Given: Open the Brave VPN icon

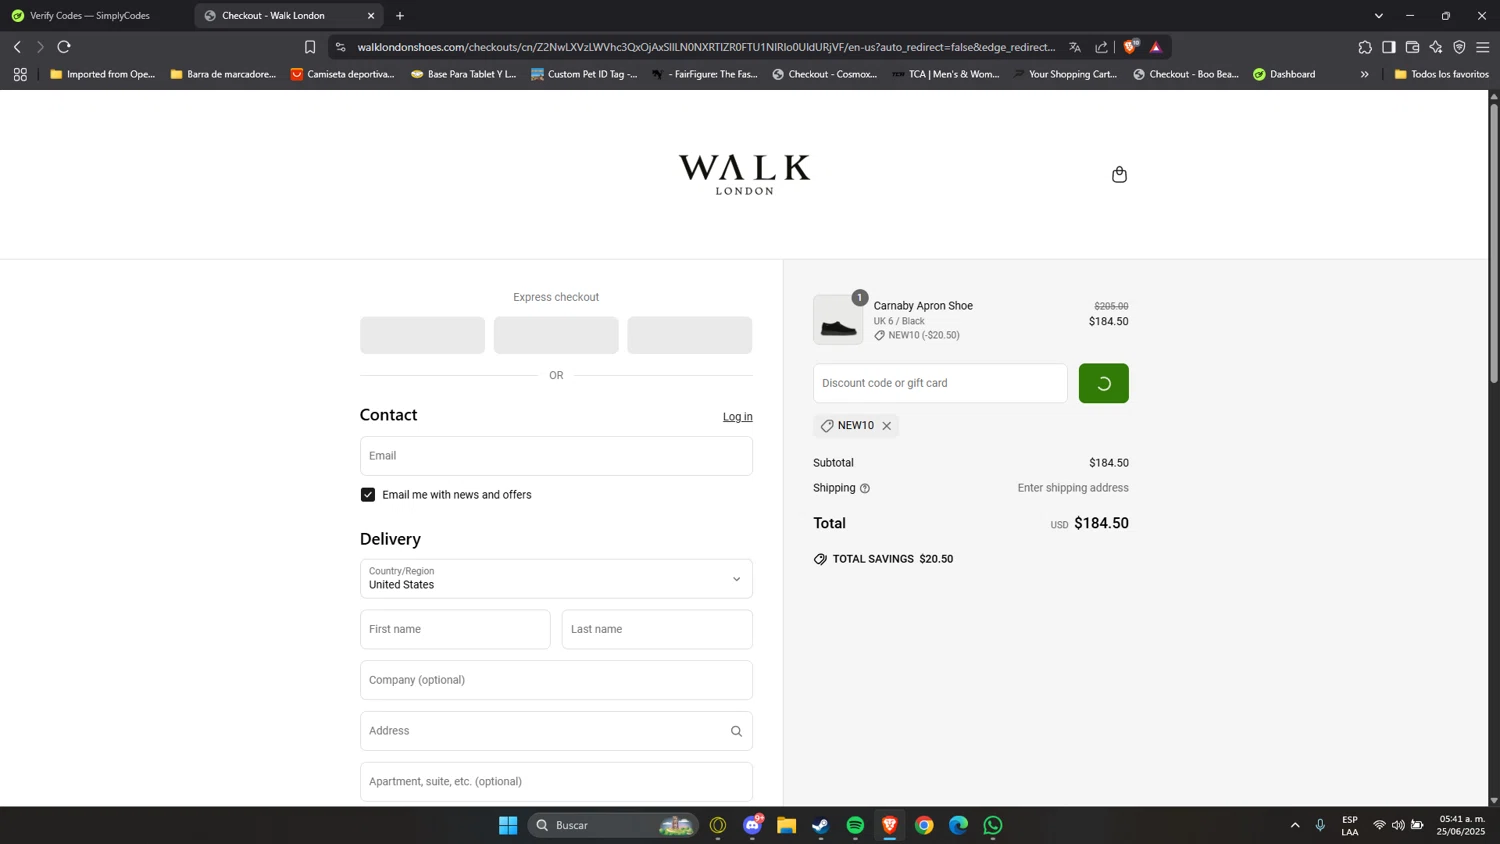Looking at the screenshot, I should tap(1459, 47).
